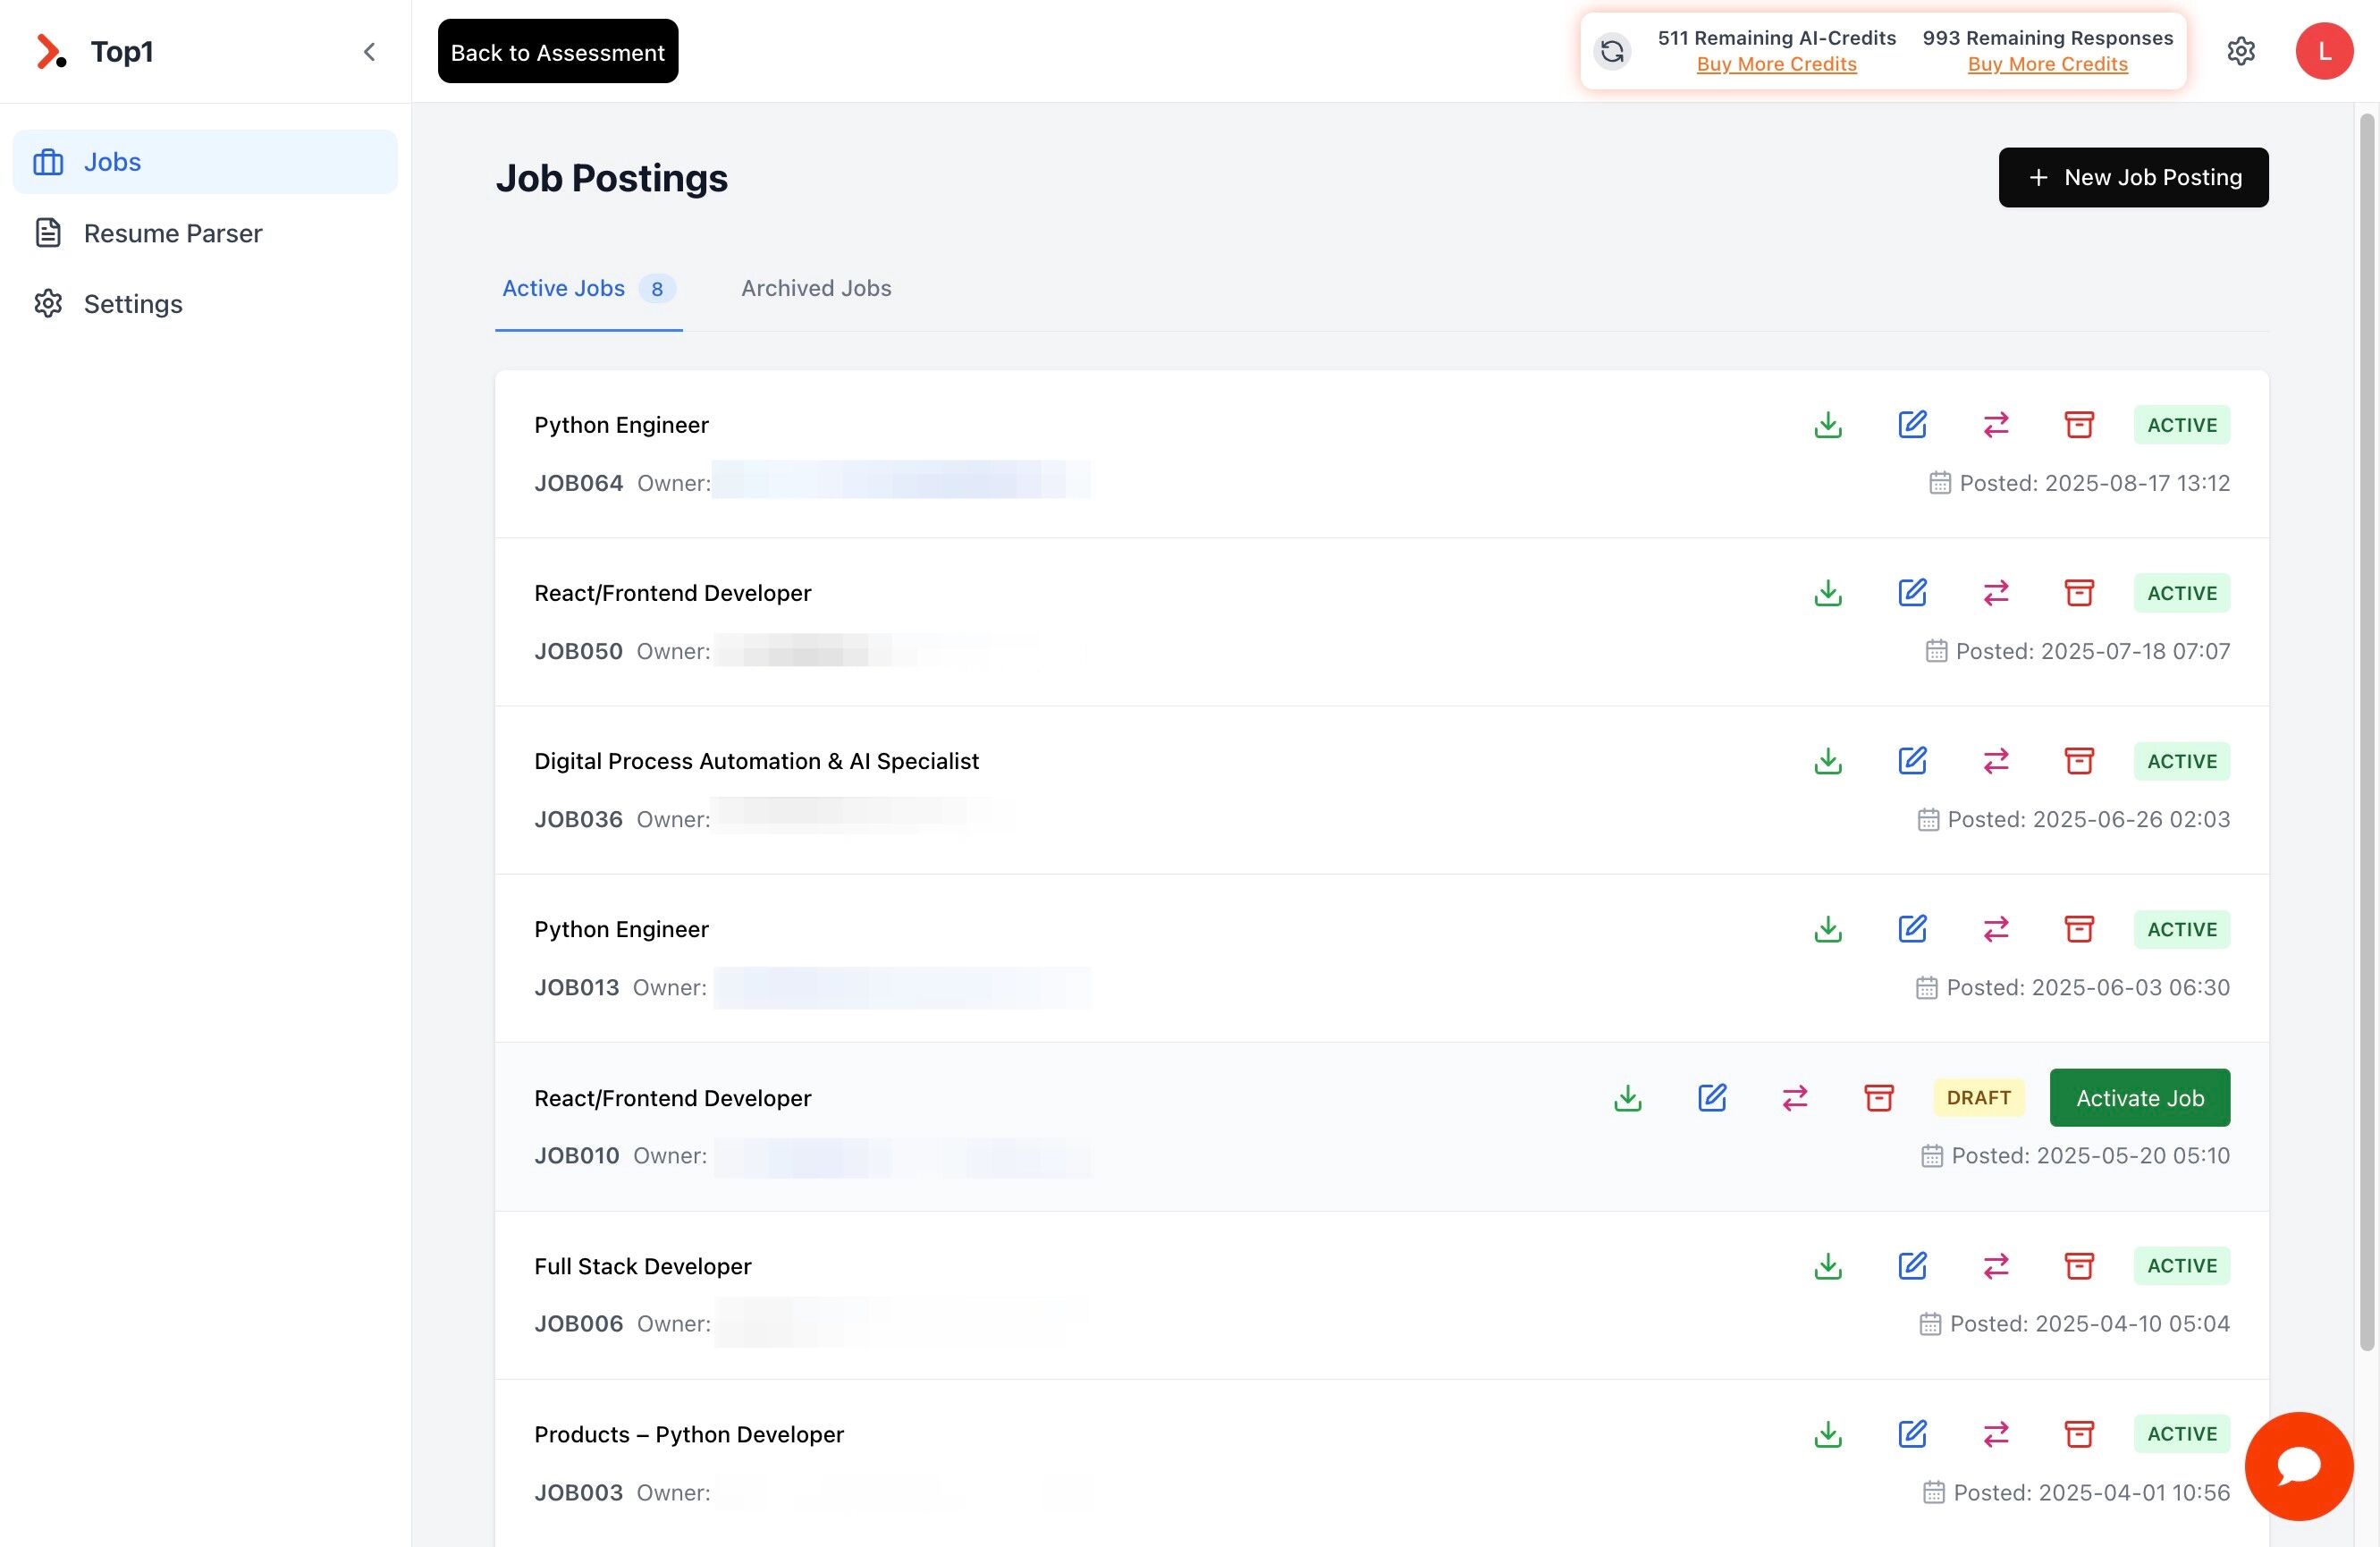Collapse the sidebar with chevron arrow
Viewport: 2380px width, 1547px height.
(369, 52)
